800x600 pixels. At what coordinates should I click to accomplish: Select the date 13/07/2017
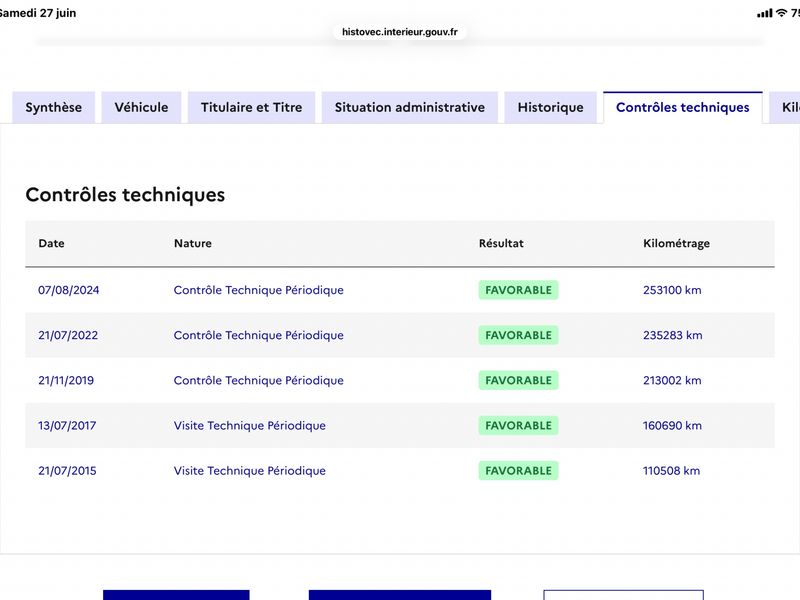click(67, 426)
